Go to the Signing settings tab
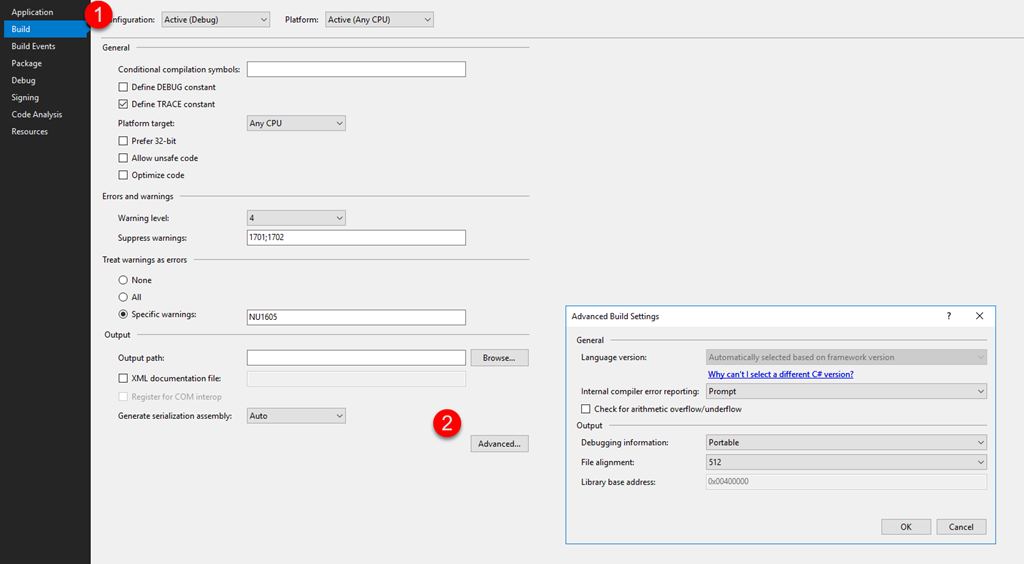 click(25, 97)
